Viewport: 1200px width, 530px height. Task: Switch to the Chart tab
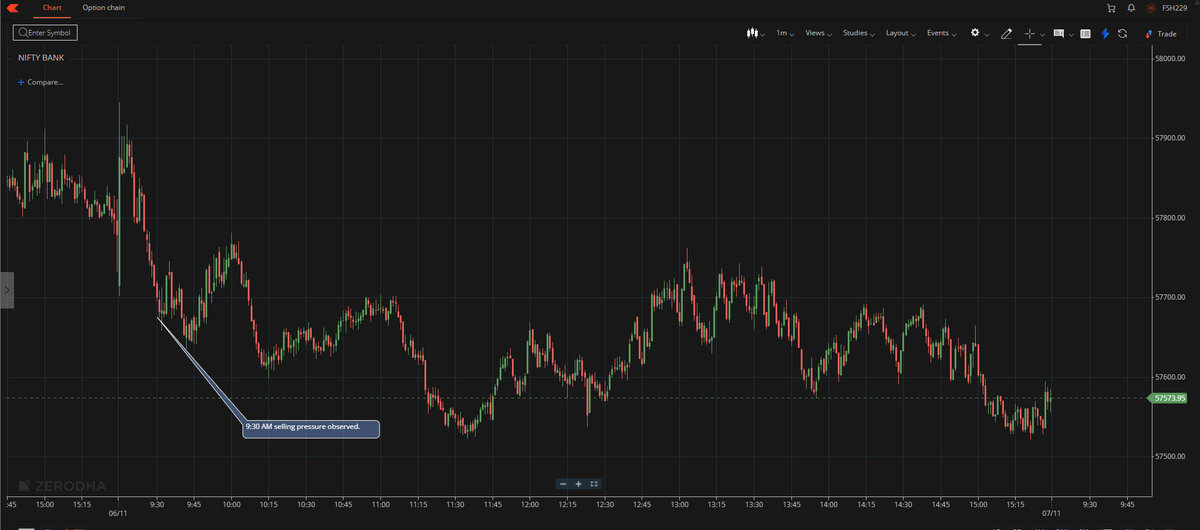tap(52, 7)
